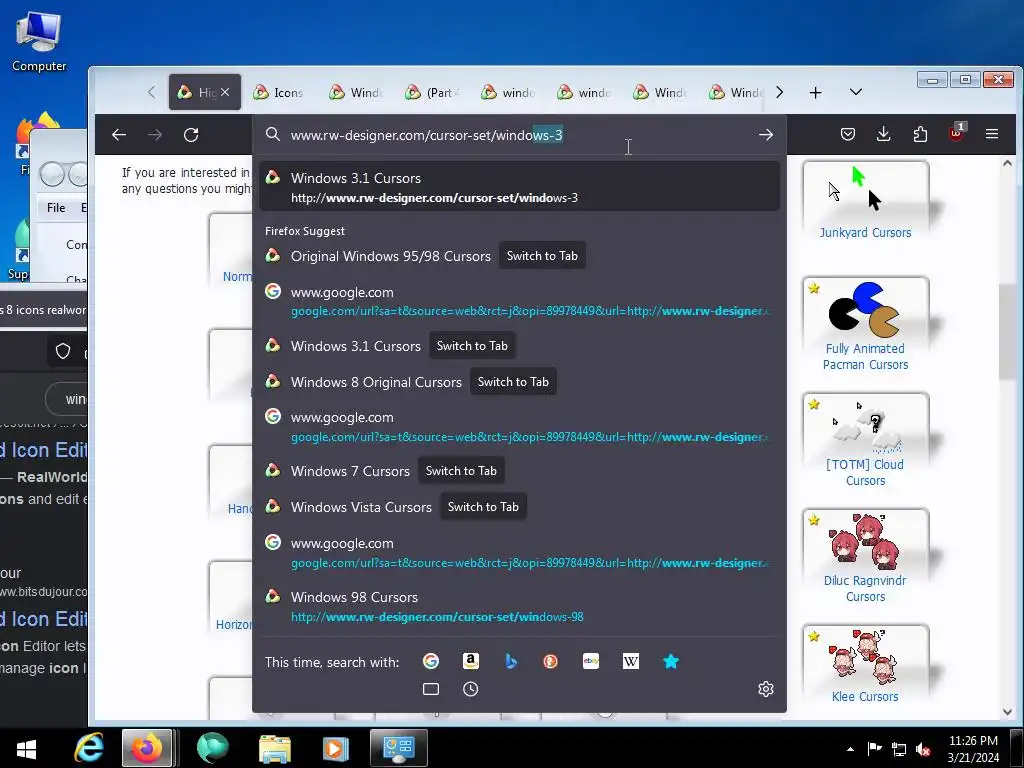
Task: Click Internet Explorer on the taskbar
Action: point(89,748)
